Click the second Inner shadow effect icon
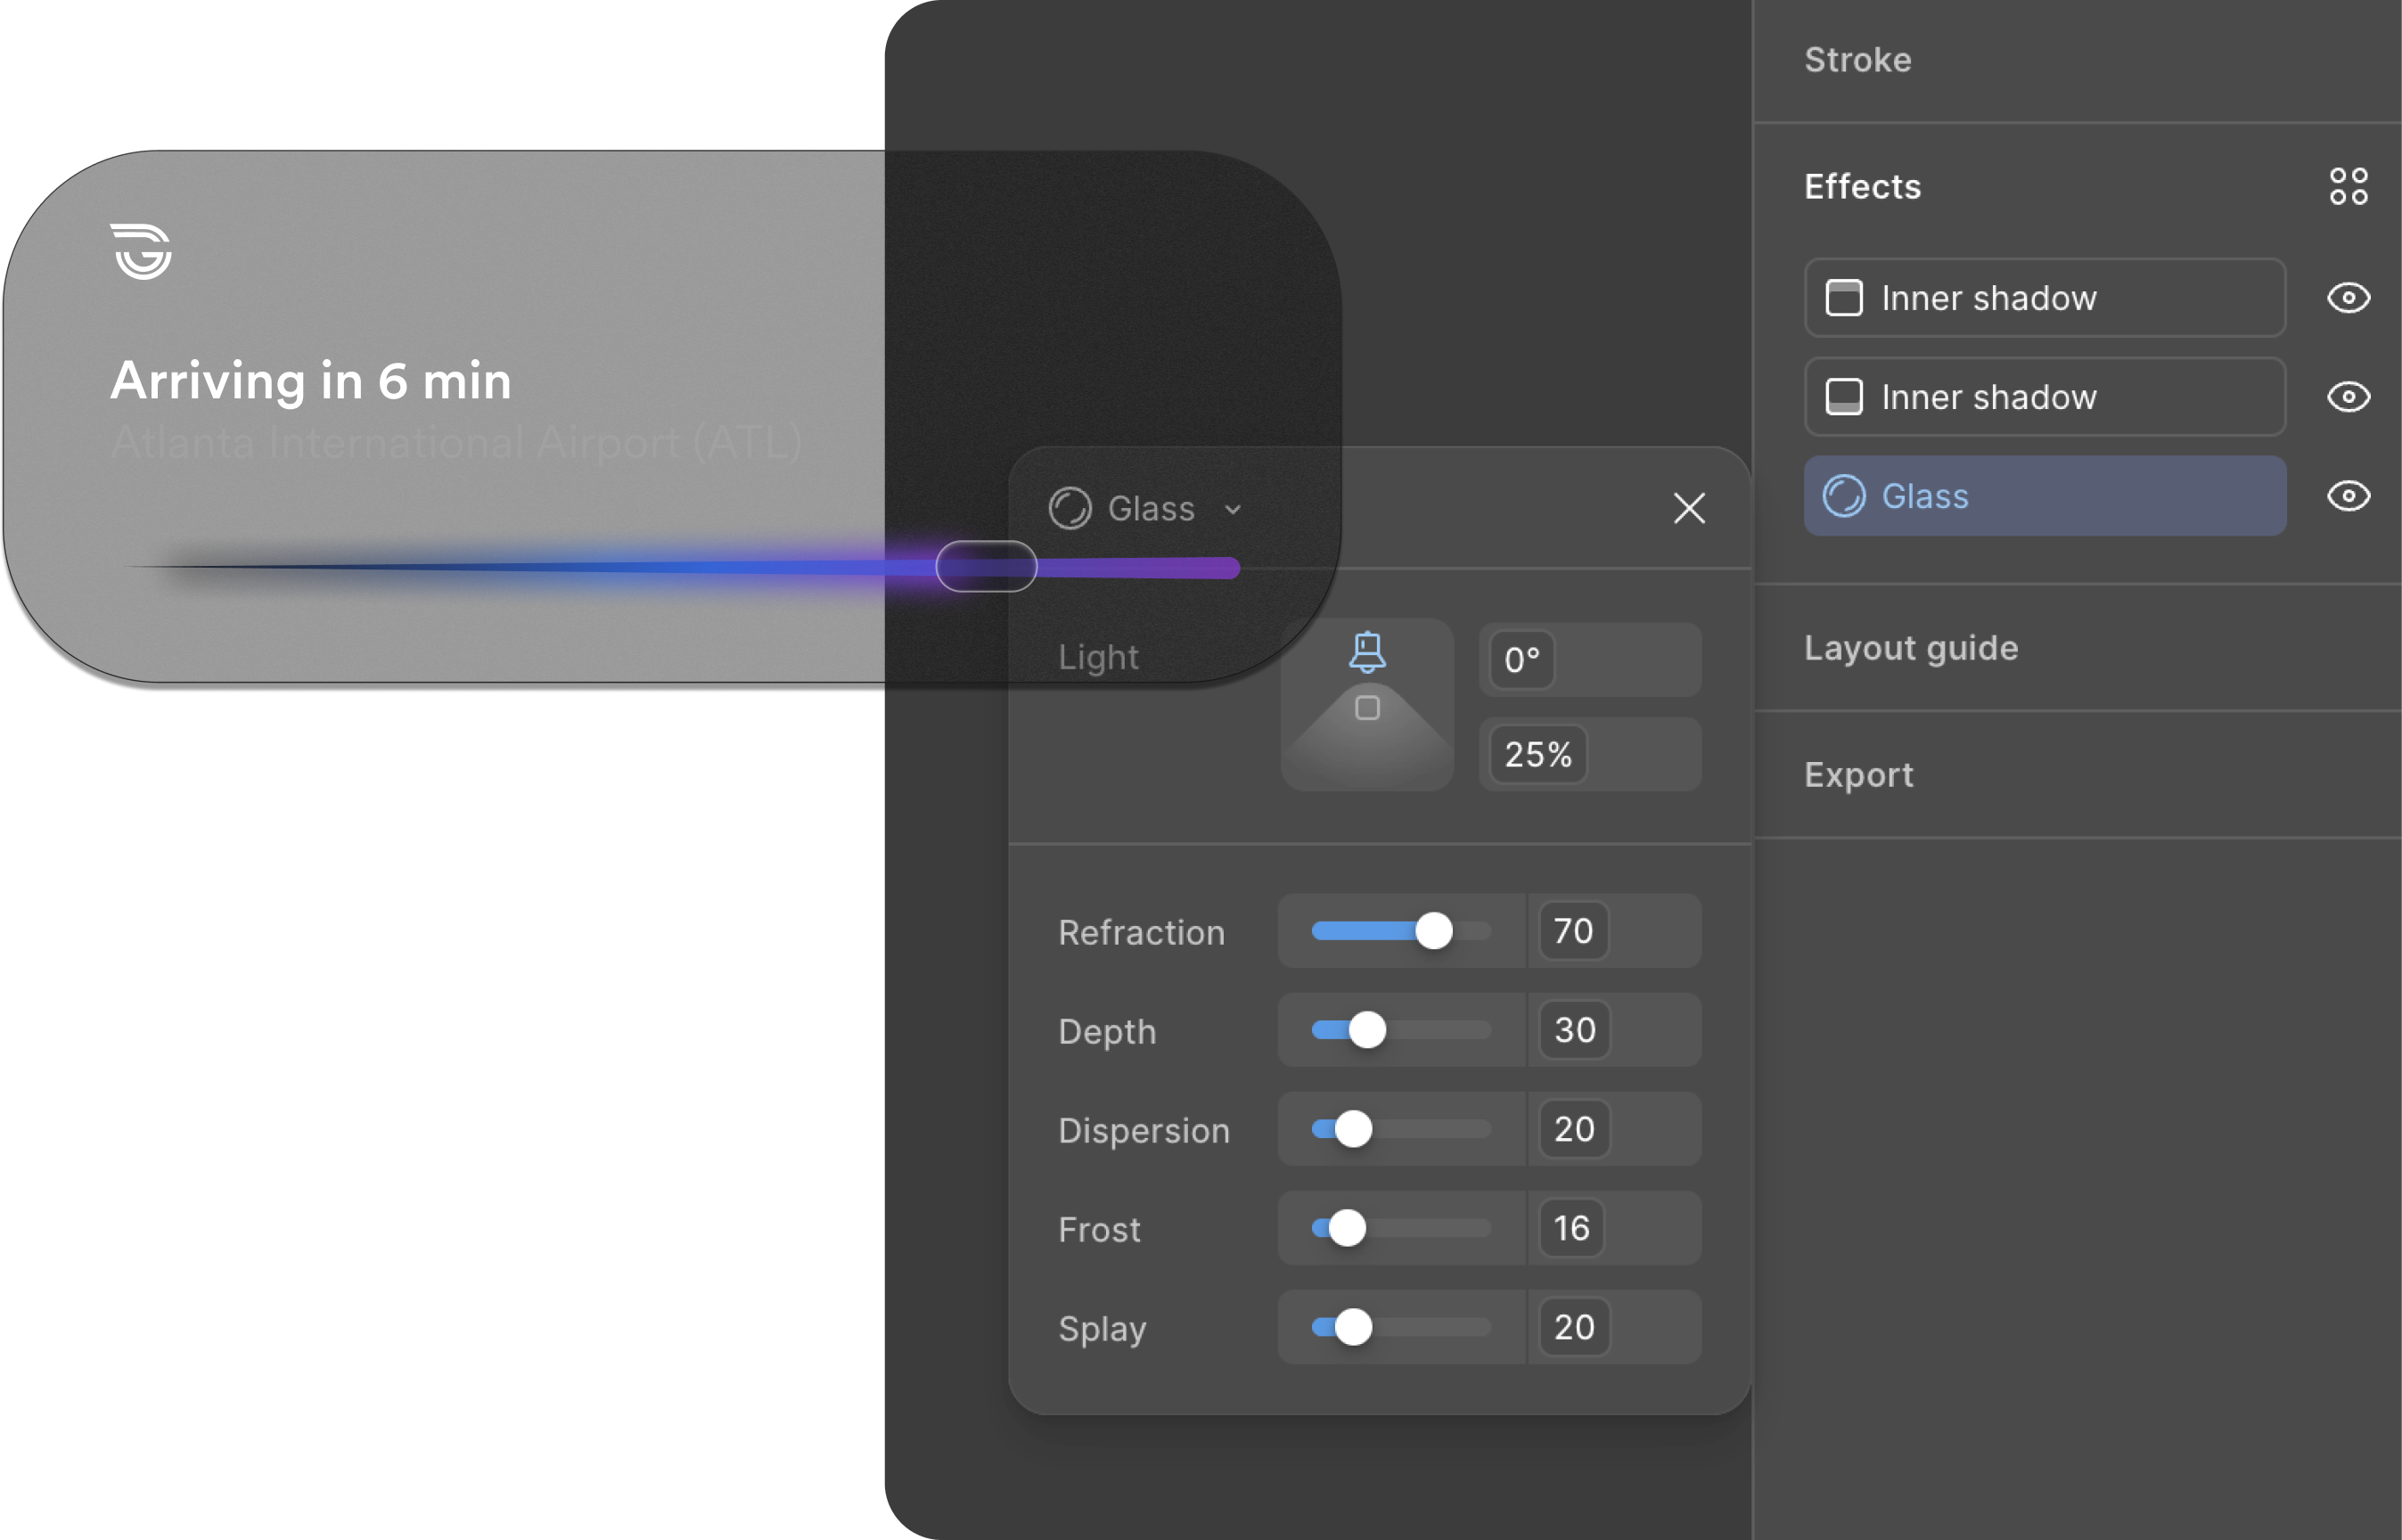The width and height of the screenshot is (2402, 1540). pyautogui.click(x=1843, y=397)
